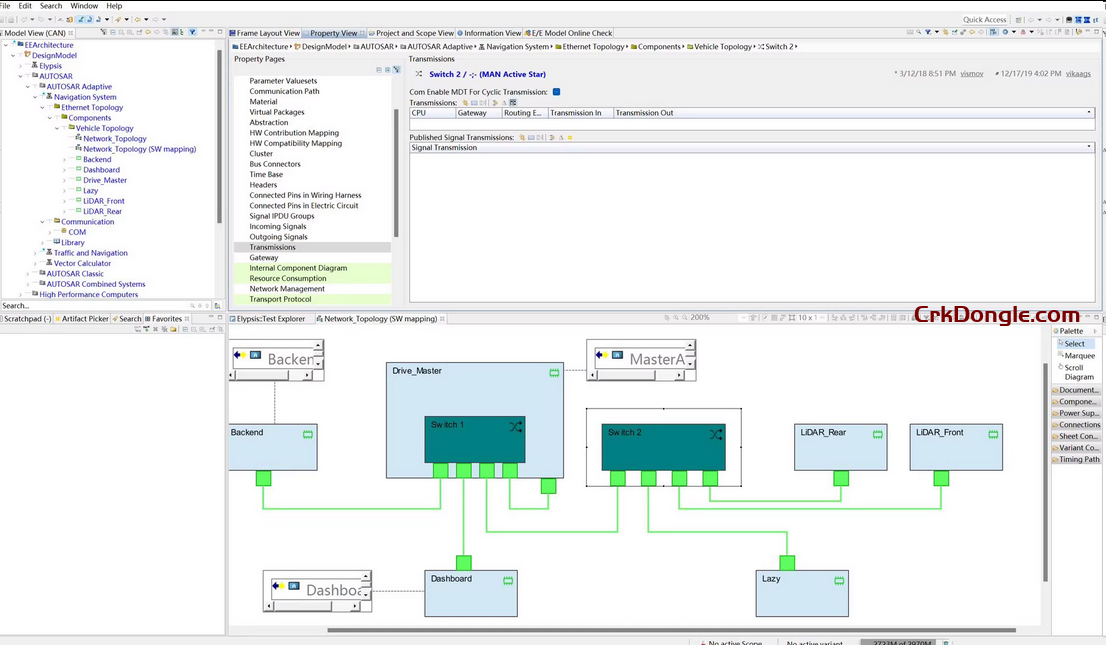Toggle Com Enable MDT For Cyclic Transmission

pos(558,90)
